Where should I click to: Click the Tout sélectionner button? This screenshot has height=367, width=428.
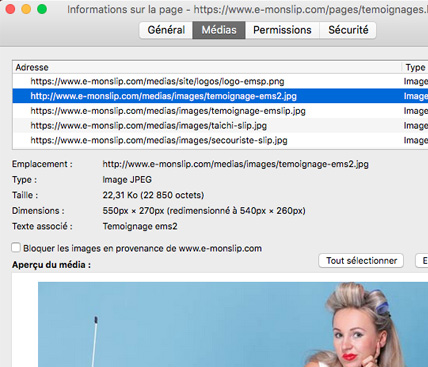361,261
